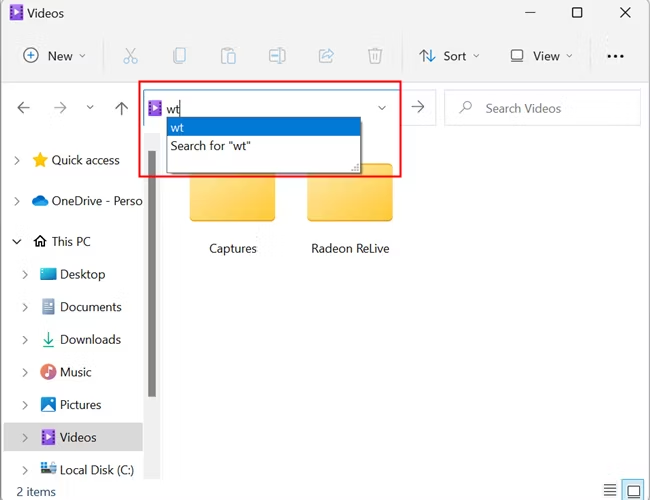Click the Copy icon in toolbar

pyautogui.click(x=179, y=56)
